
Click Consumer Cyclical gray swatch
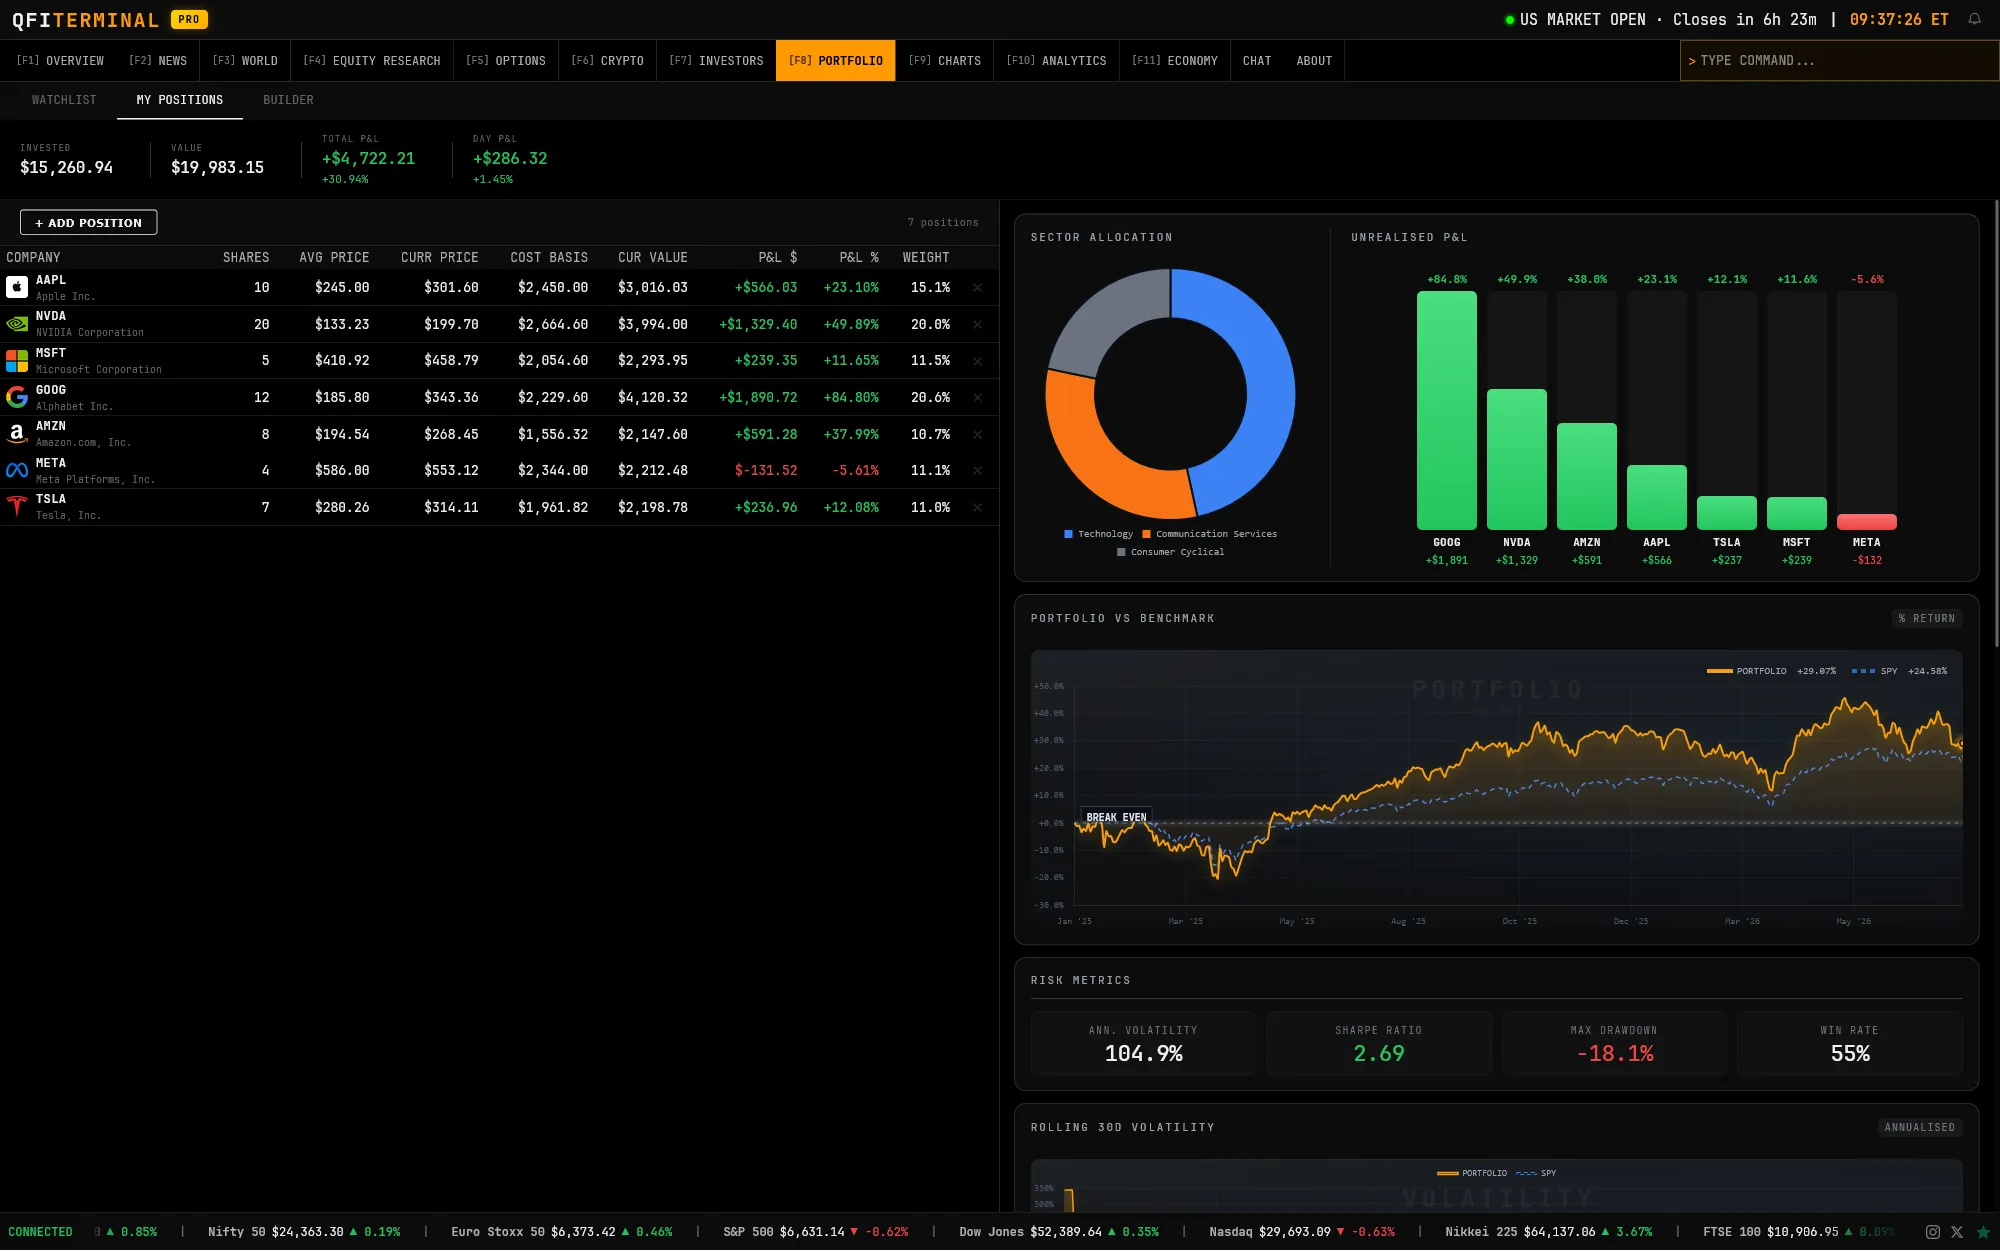[x=1121, y=552]
